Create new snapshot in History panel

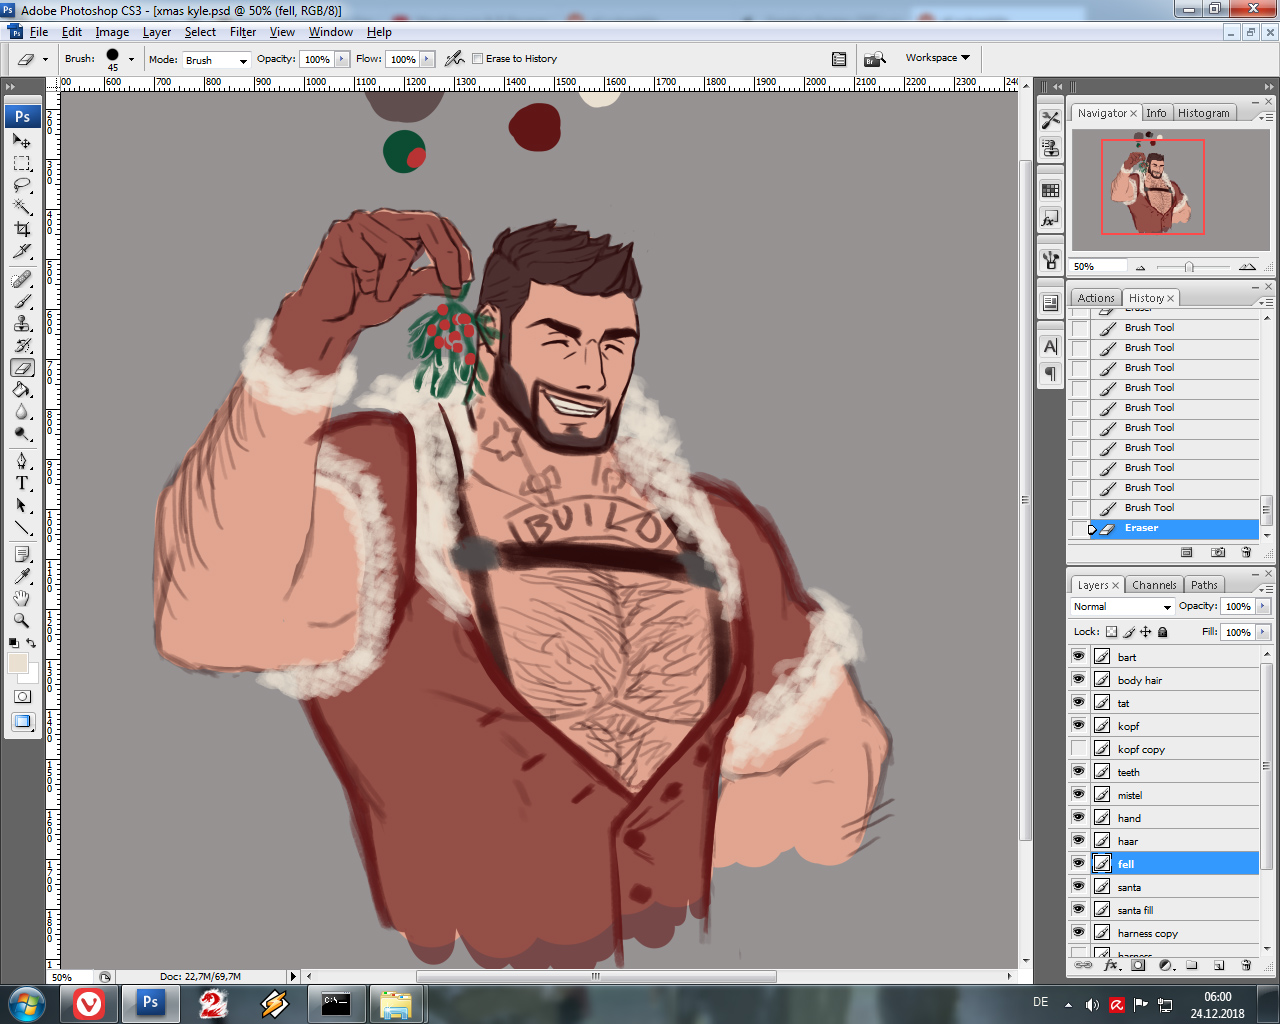1218,552
